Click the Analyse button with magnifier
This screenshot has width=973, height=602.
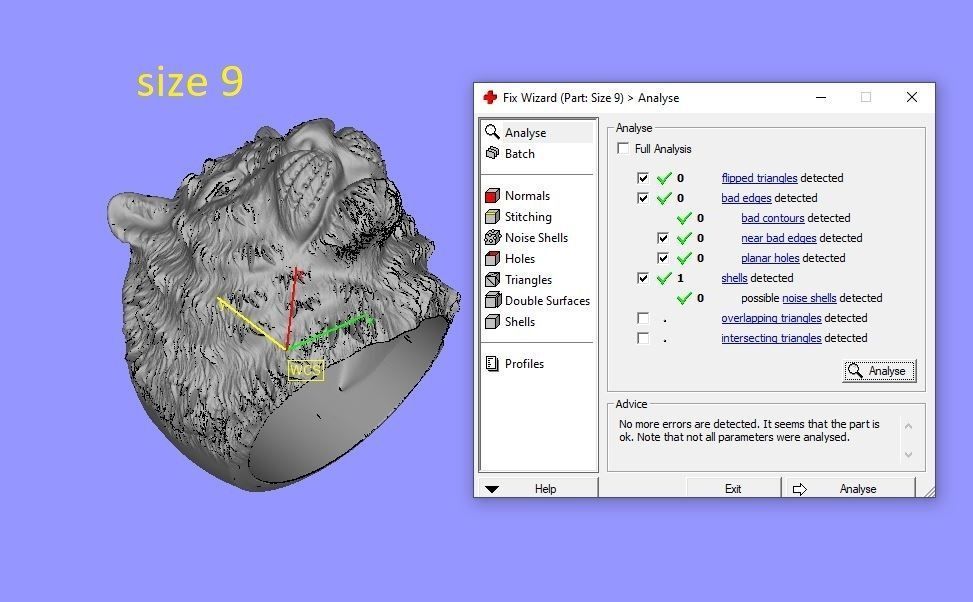[879, 371]
